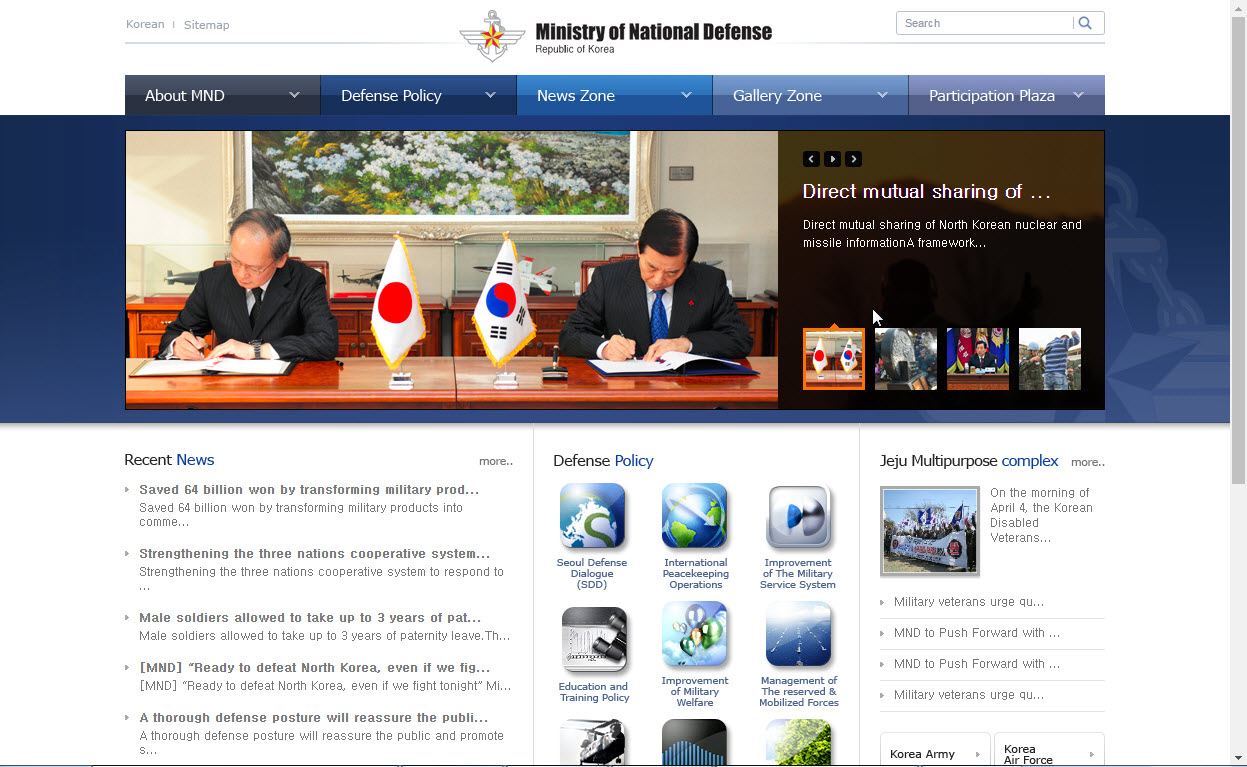
Task: Advance to next slide in banner
Action: [x=853, y=159]
